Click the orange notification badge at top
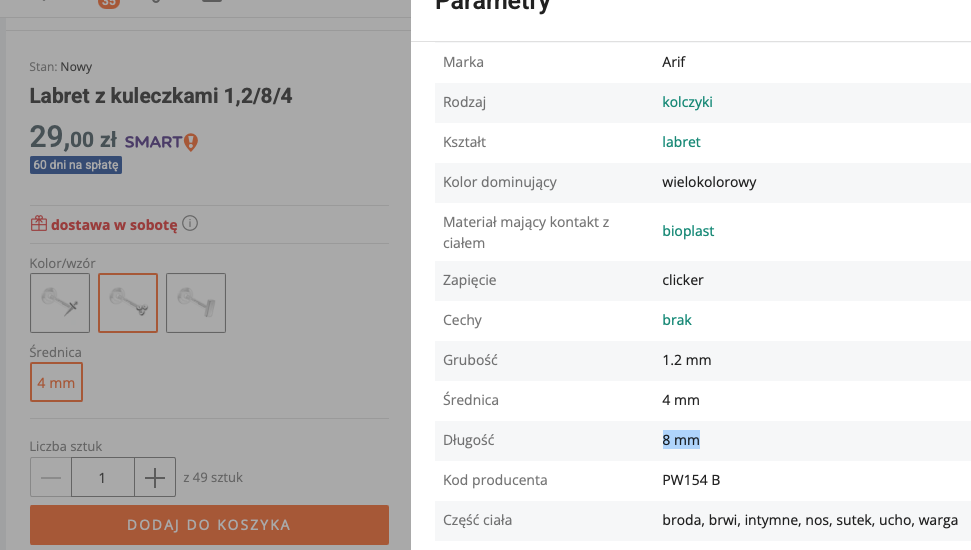The width and height of the screenshot is (971, 550). [x=108, y=3]
